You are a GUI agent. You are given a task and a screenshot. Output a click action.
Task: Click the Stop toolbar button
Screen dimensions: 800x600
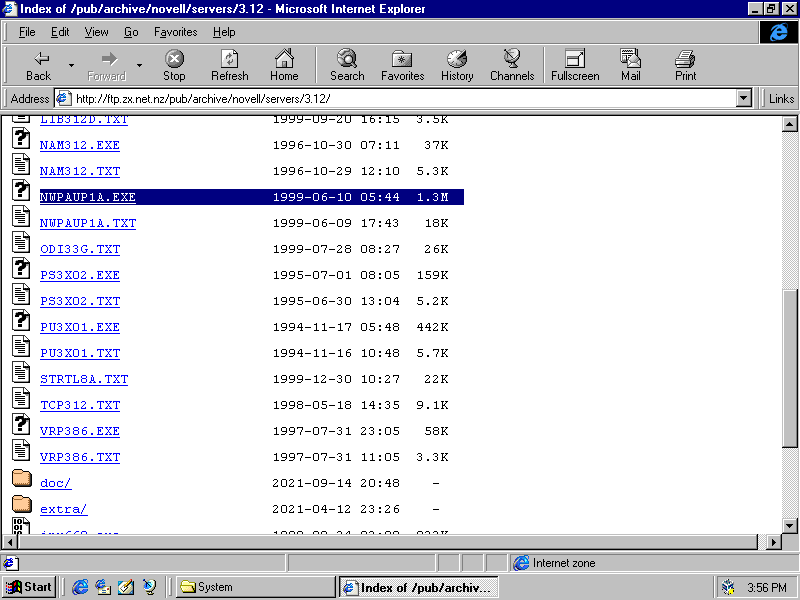coord(174,65)
